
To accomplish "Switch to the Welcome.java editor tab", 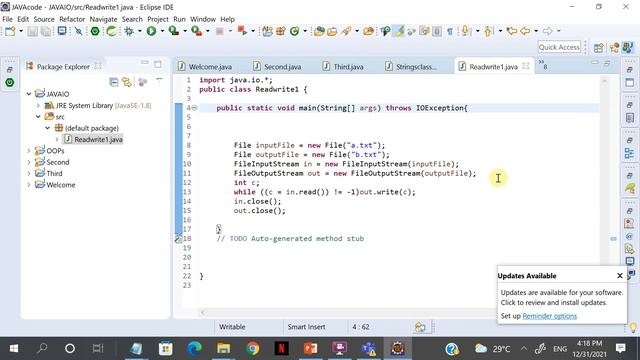I will (205, 67).
